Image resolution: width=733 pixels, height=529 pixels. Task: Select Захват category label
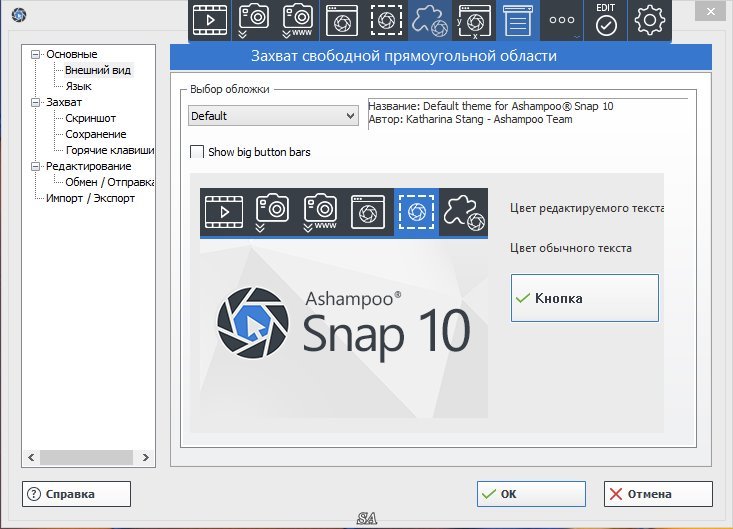click(64, 102)
